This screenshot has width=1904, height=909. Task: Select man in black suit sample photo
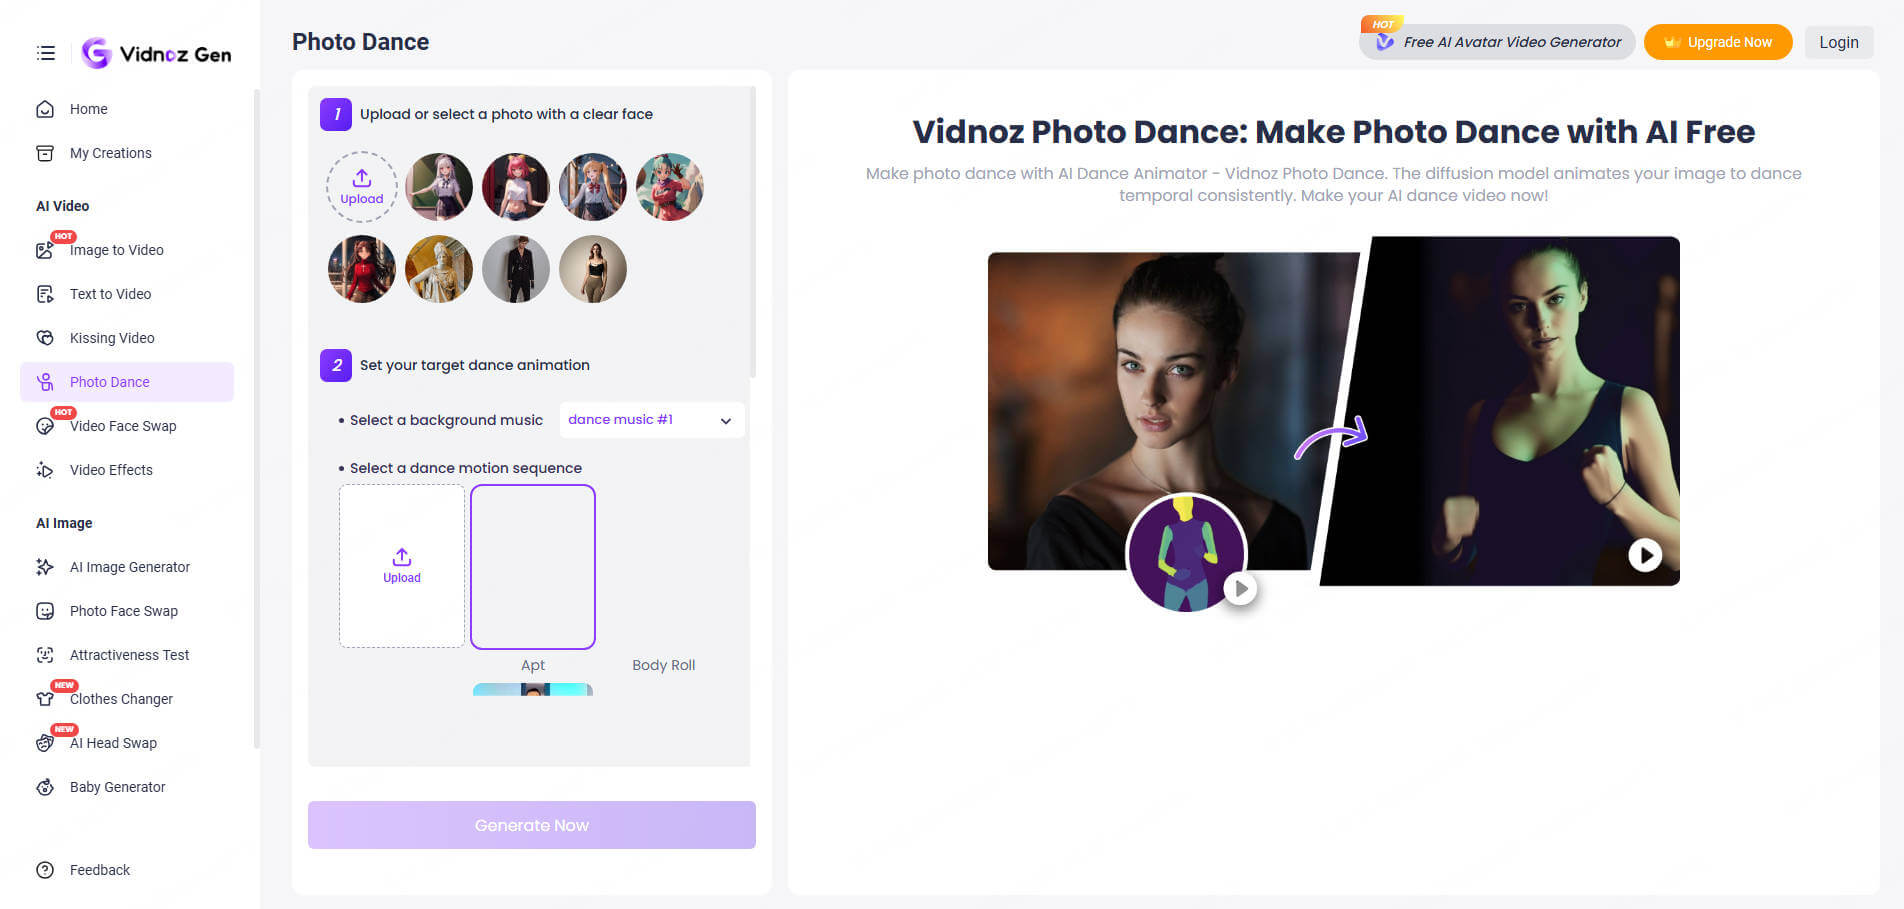click(516, 269)
